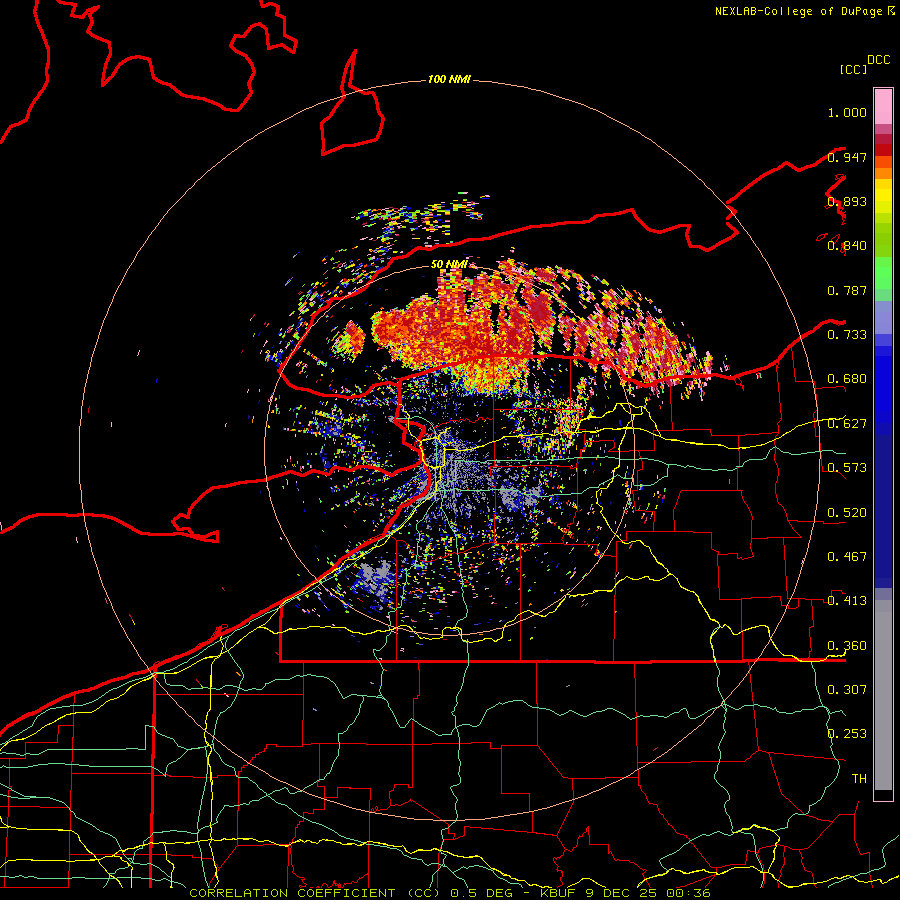This screenshot has width=900, height=900.
Task: Select the 0.360 legend value
Action: coord(847,646)
